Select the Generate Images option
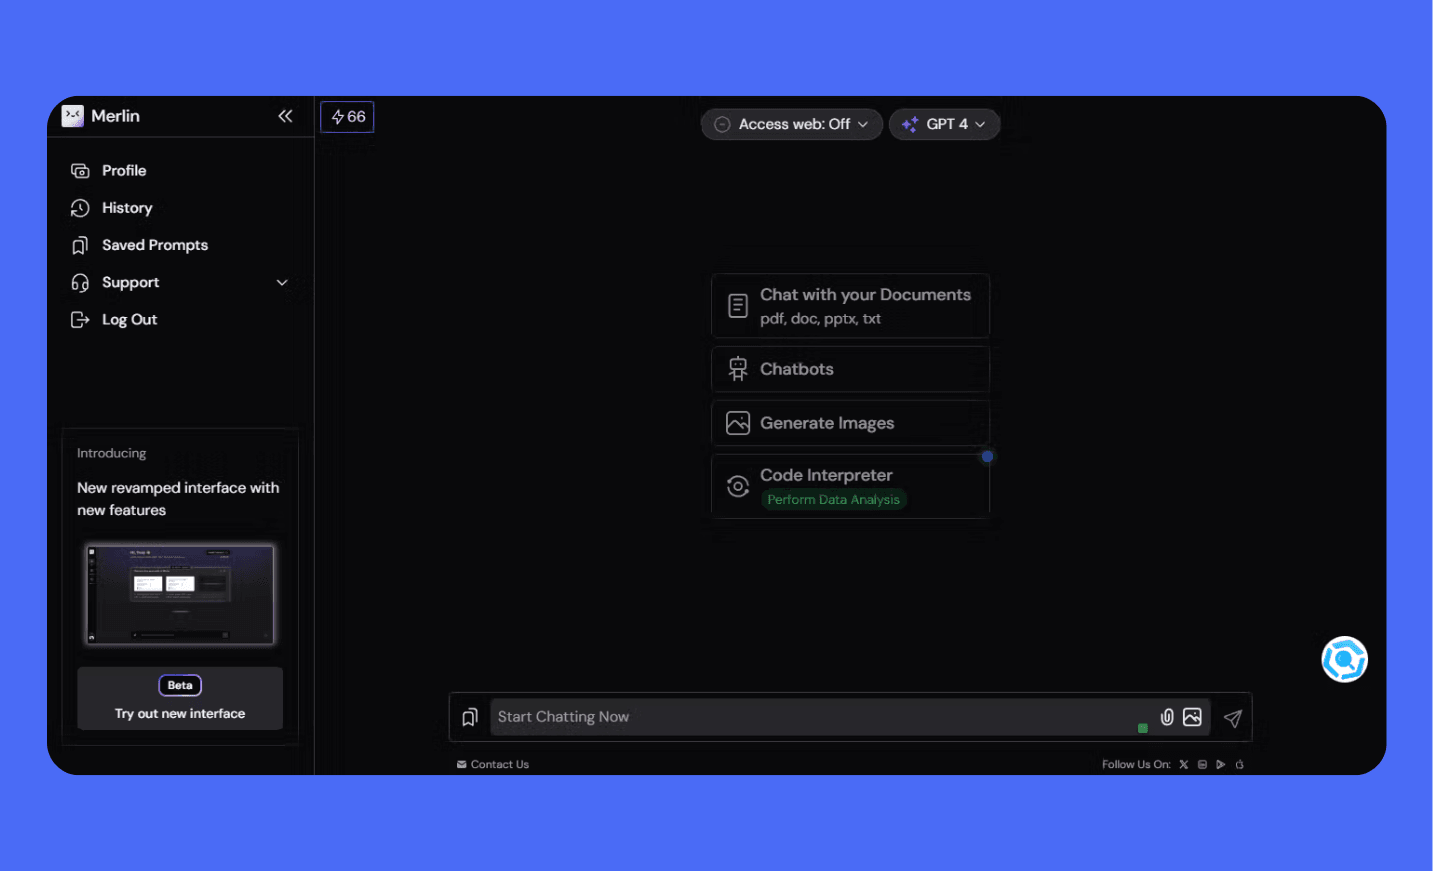Viewport: 1434px width, 872px height. point(851,423)
